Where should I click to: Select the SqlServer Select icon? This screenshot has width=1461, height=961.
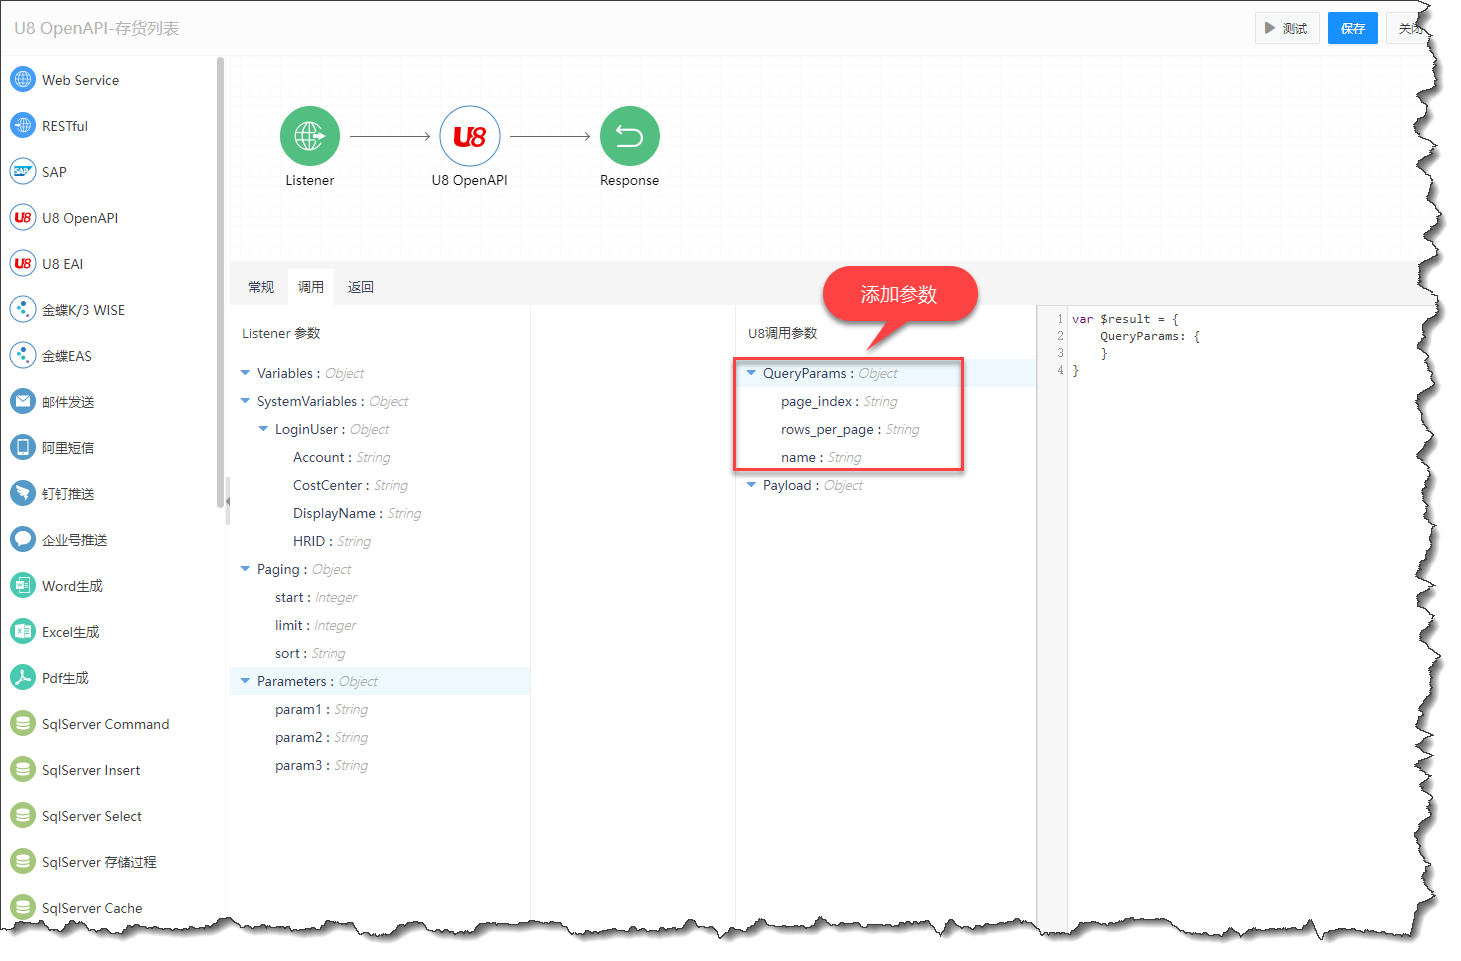pyautogui.click(x=23, y=815)
